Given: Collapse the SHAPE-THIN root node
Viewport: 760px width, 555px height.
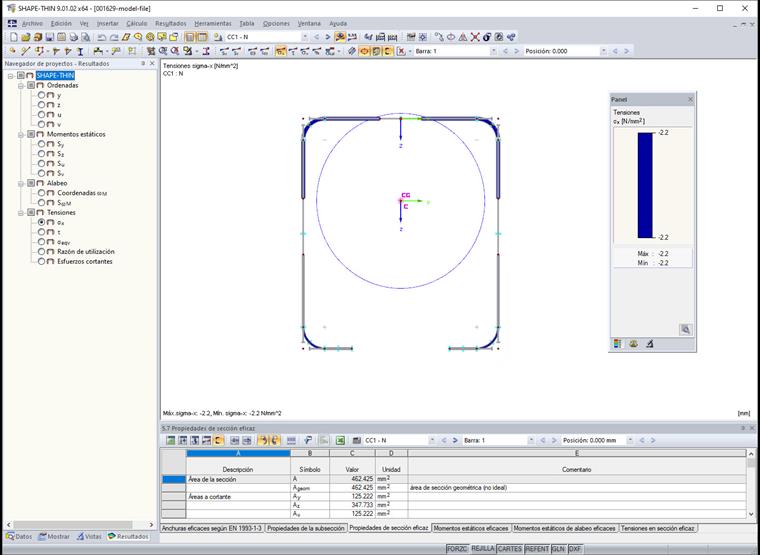Looking at the screenshot, I should pyautogui.click(x=10, y=76).
